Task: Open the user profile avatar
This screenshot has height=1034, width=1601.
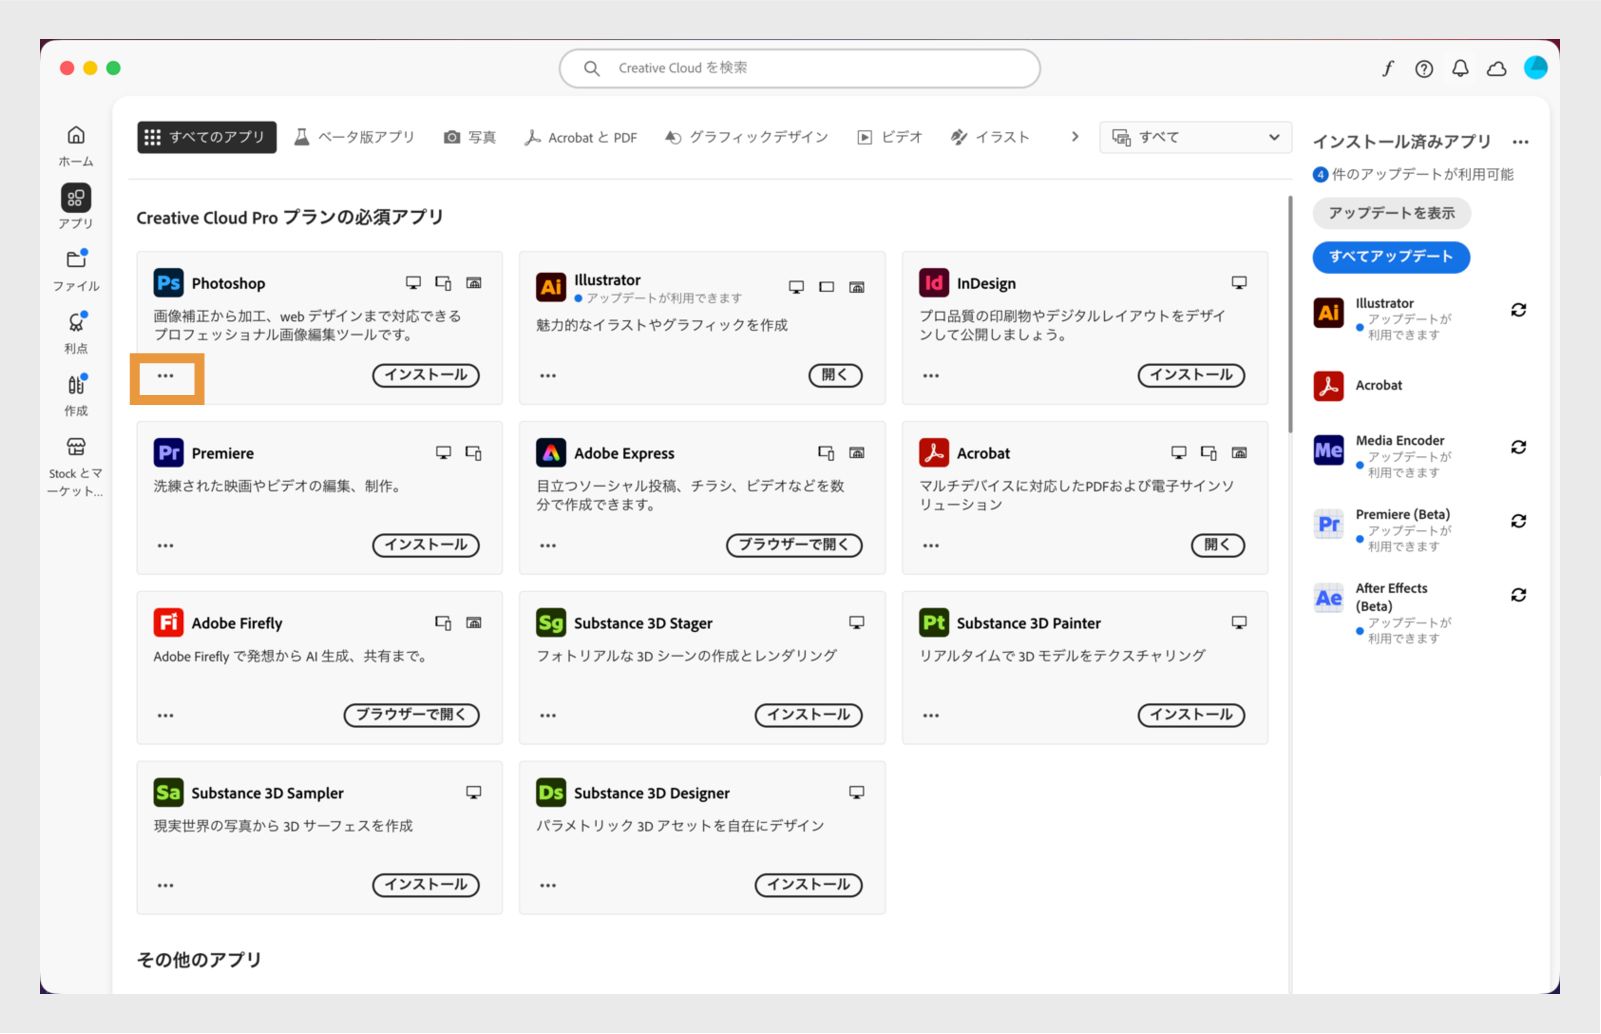Action: (1536, 67)
